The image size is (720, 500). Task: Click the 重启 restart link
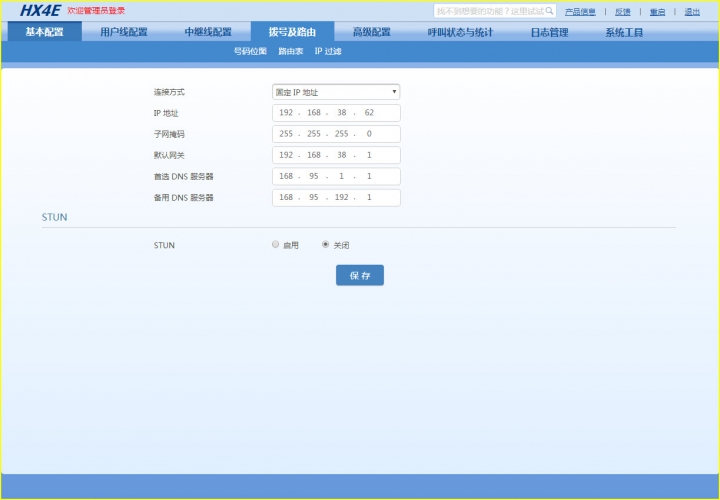pos(657,12)
